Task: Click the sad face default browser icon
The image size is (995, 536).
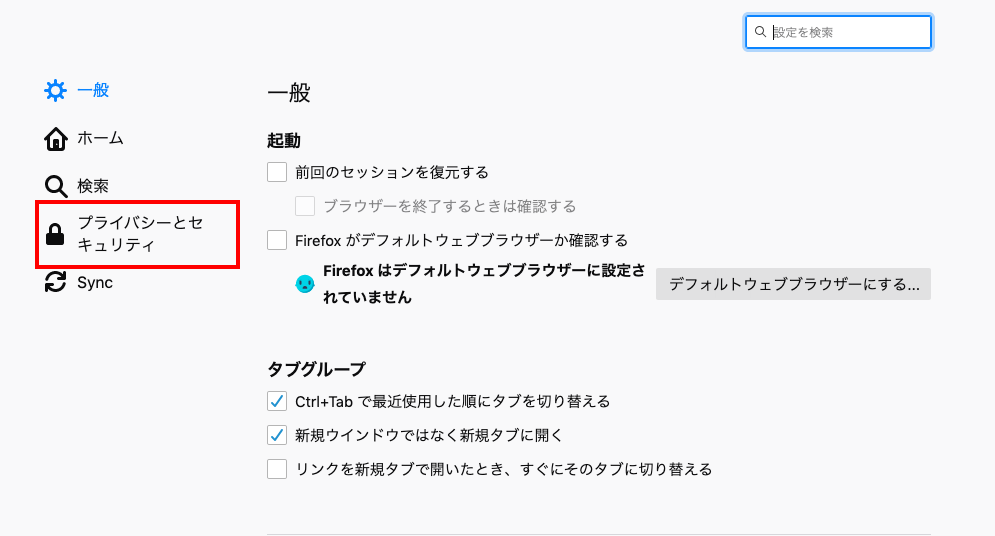Action: [x=305, y=284]
